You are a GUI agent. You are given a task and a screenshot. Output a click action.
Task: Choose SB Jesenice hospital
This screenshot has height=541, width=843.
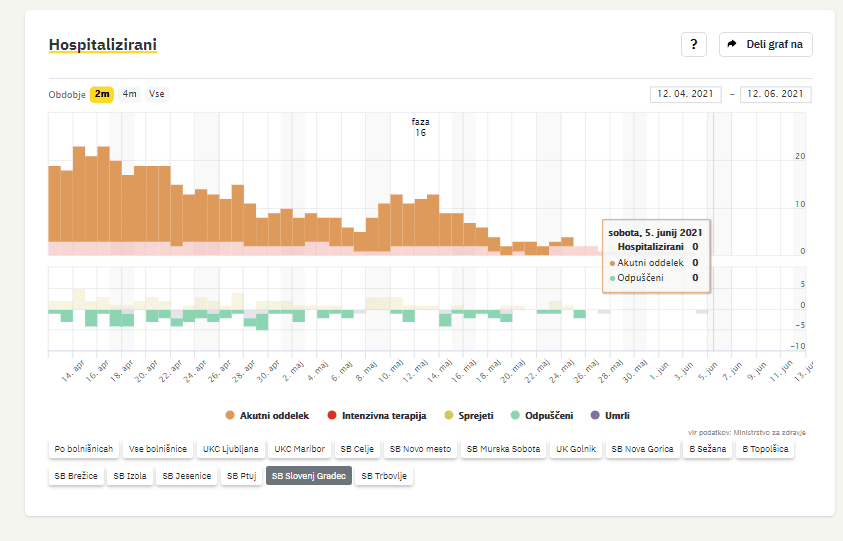coord(187,477)
